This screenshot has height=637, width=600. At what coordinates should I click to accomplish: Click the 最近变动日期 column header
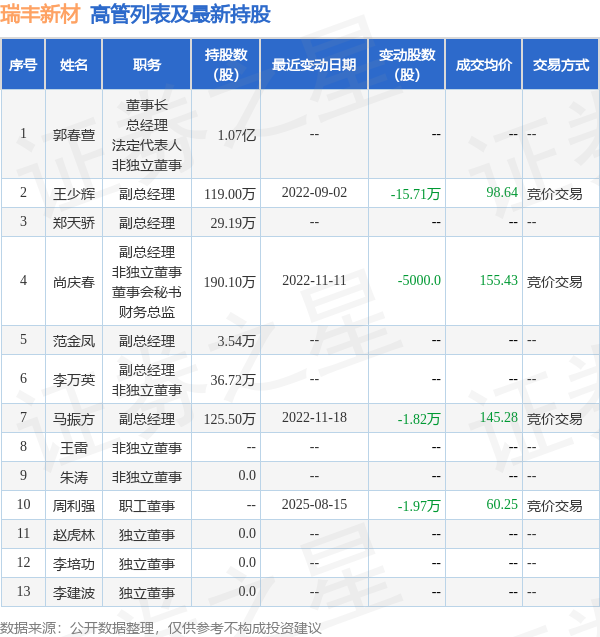314,65
